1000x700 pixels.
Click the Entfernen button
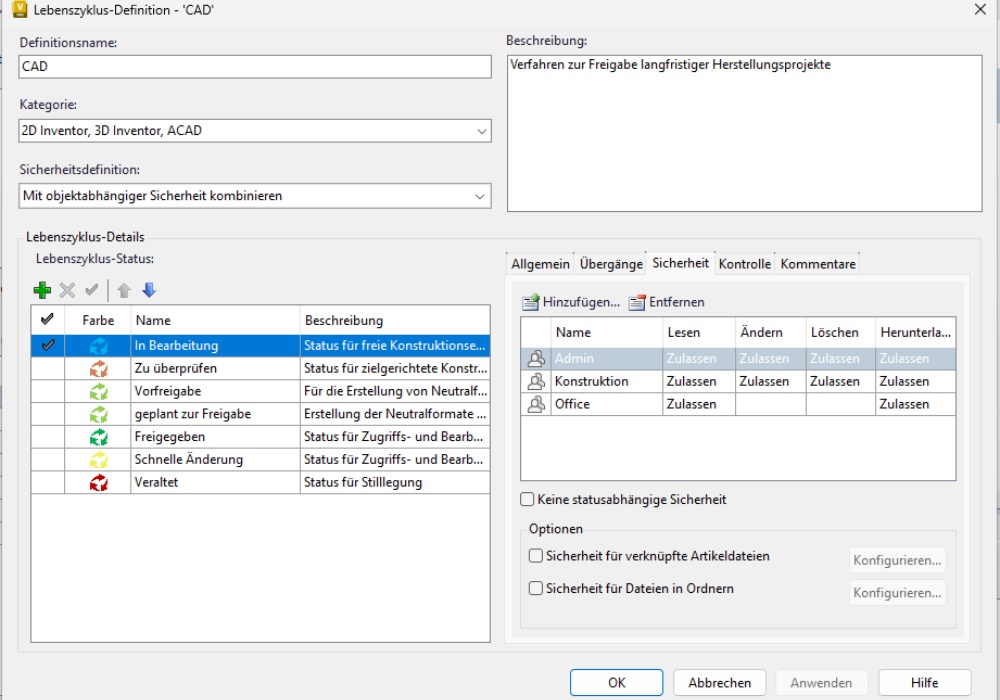(x=667, y=302)
